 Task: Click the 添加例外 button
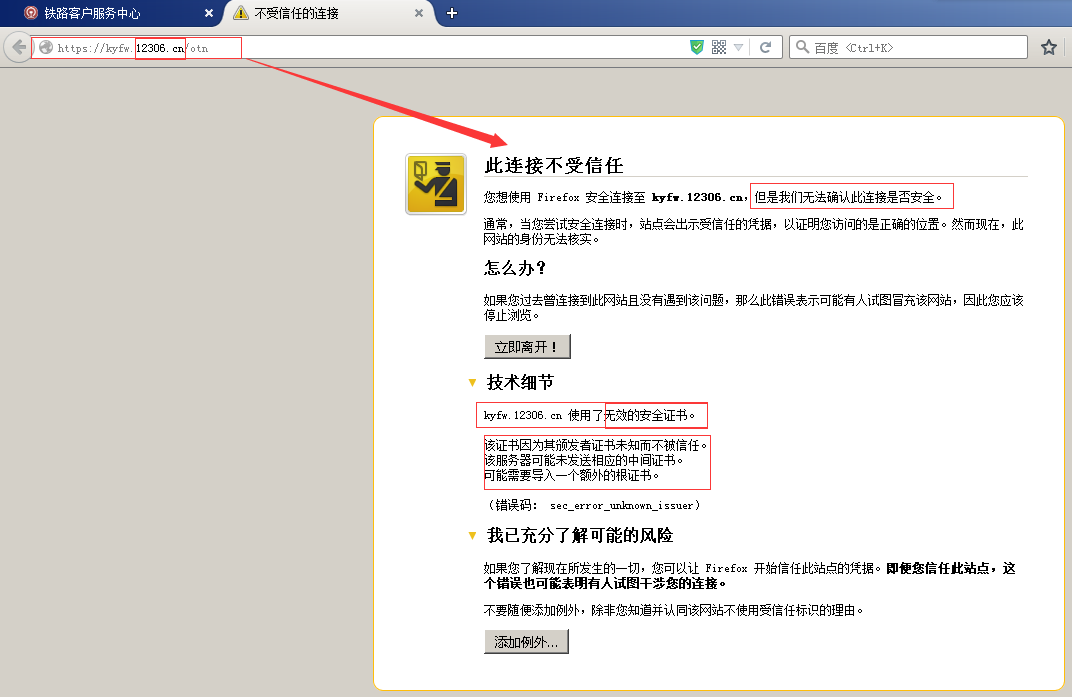[526, 641]
